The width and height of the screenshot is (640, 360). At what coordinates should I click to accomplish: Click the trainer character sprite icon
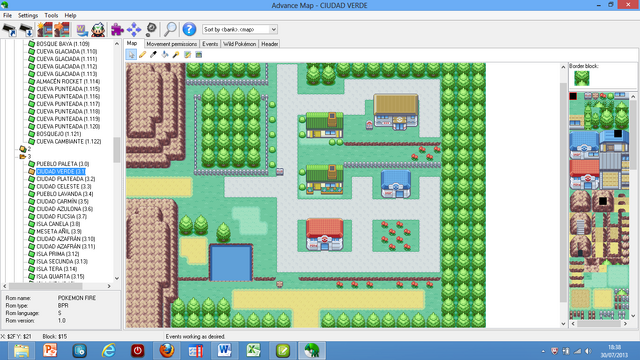click(x=98, y=30)
